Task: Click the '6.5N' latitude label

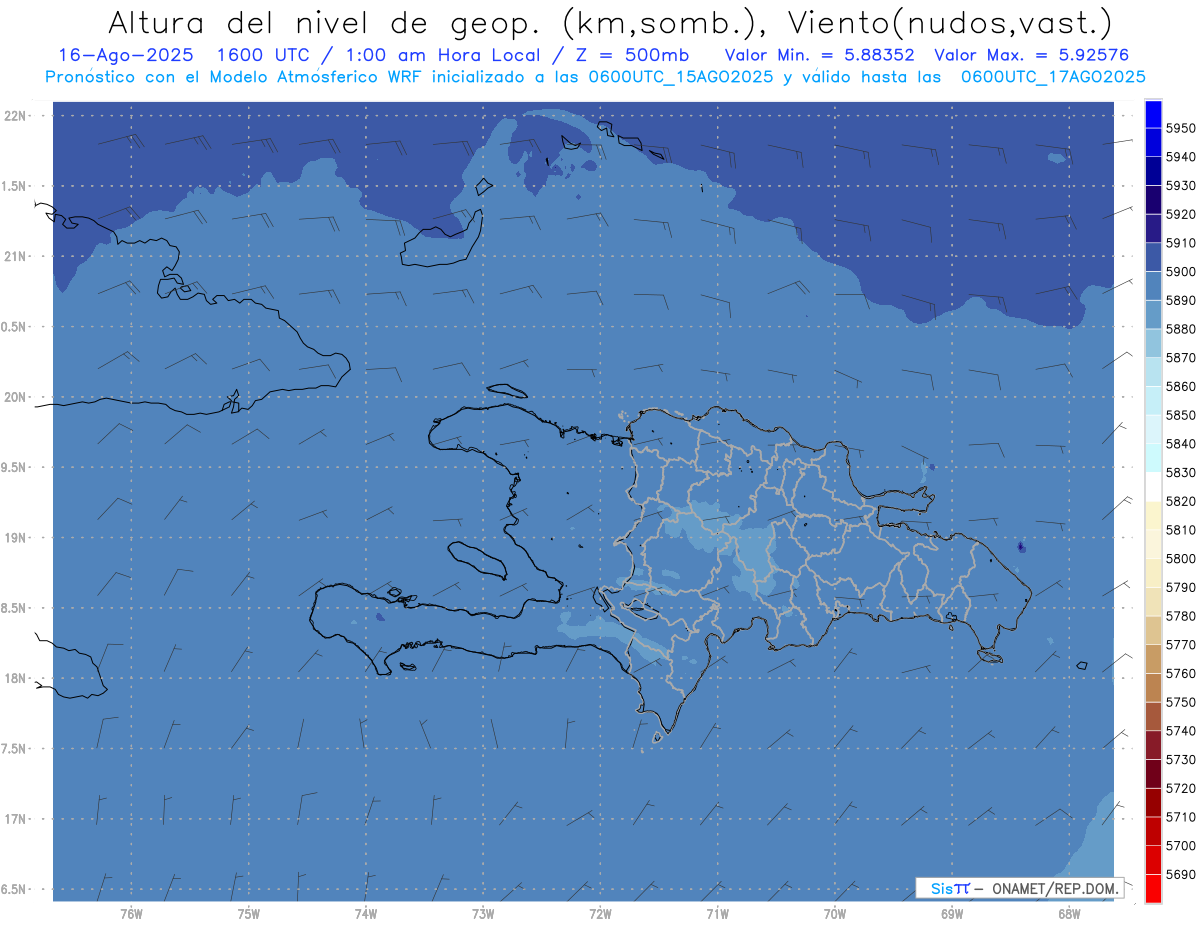Action: point(15,890)
